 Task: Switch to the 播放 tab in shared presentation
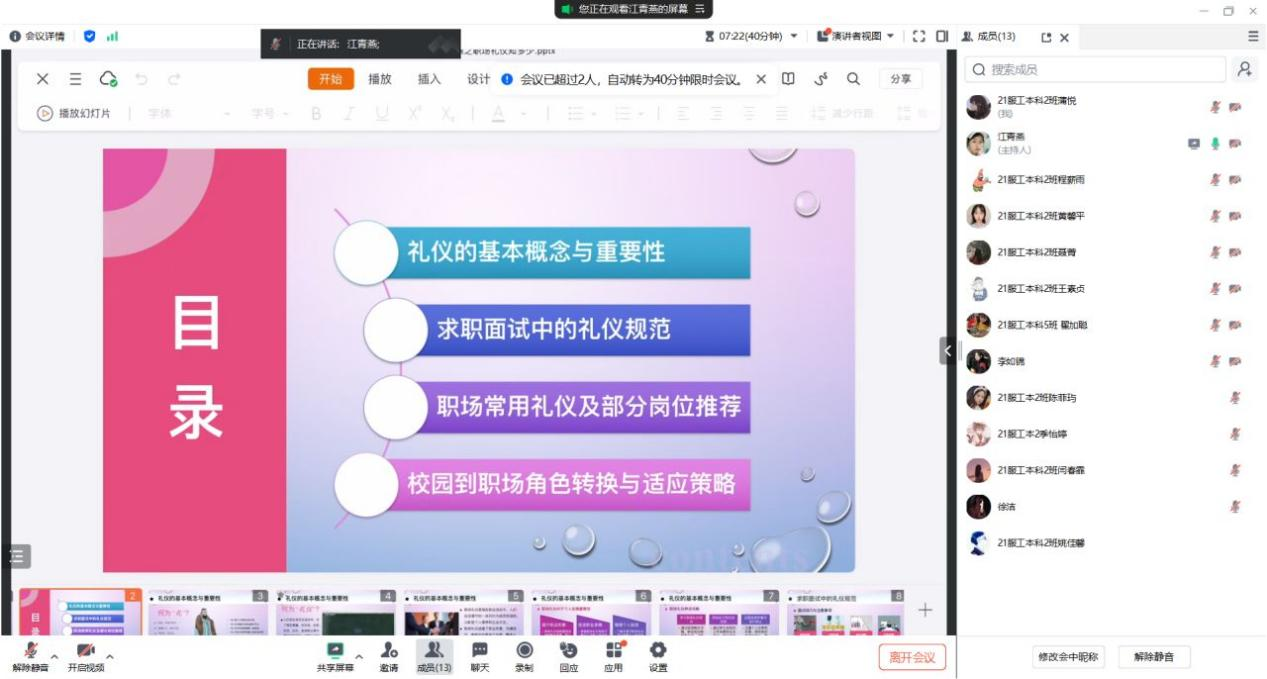click(x=380, y=79)
